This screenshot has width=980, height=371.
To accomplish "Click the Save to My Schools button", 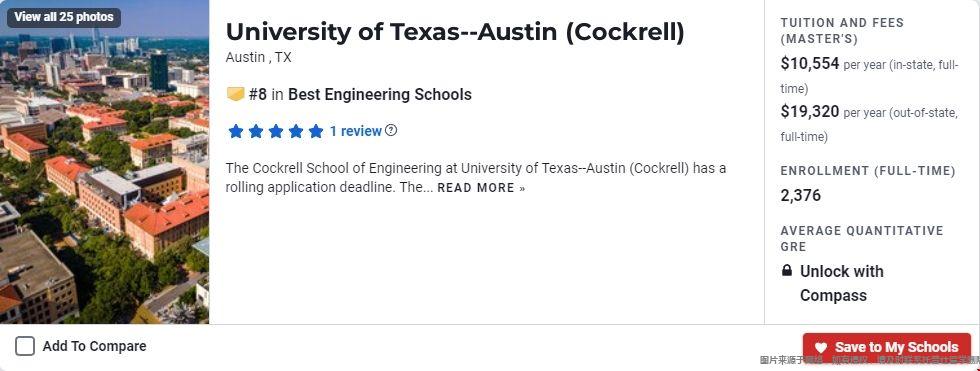I will pyautogui.click(x=887, y=347).
